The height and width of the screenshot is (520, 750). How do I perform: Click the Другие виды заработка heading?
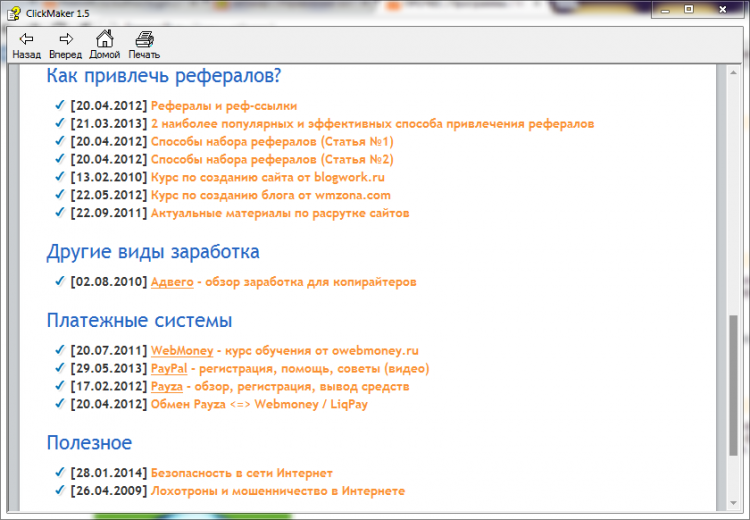point(153,252)
